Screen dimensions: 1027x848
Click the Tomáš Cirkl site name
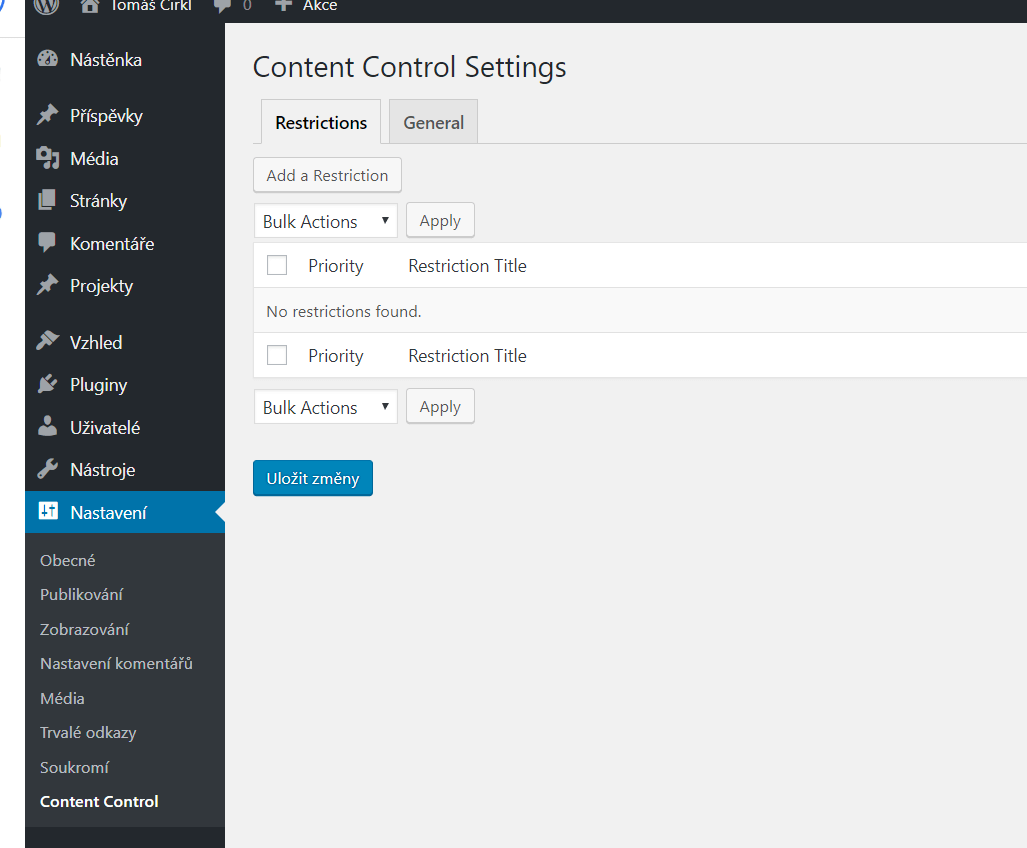151,6
